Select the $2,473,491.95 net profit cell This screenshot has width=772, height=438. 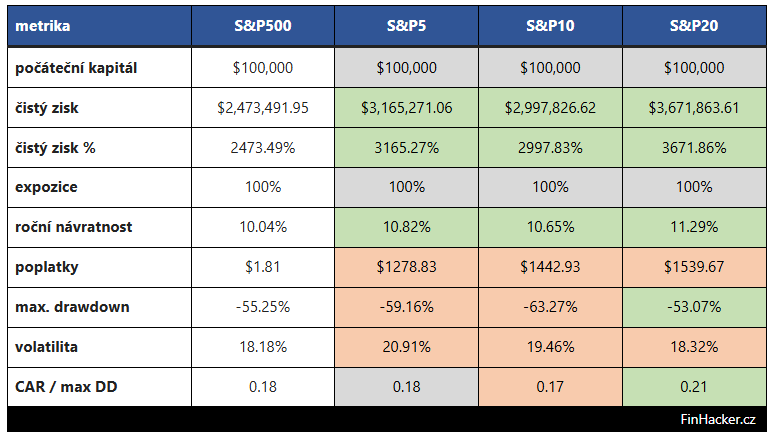(263, 108)
